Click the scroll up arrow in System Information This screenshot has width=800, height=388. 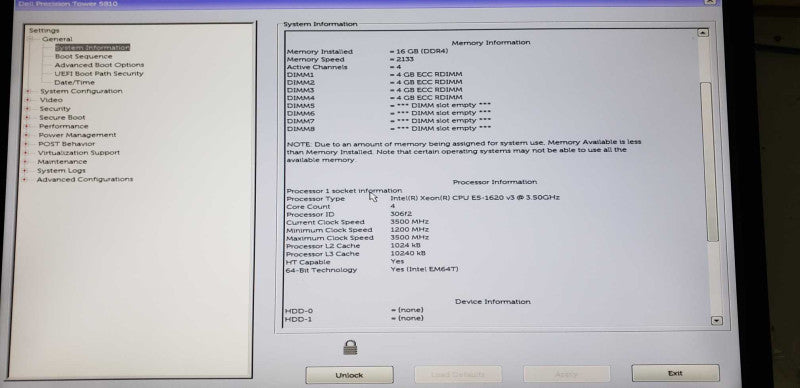(703, 33)
